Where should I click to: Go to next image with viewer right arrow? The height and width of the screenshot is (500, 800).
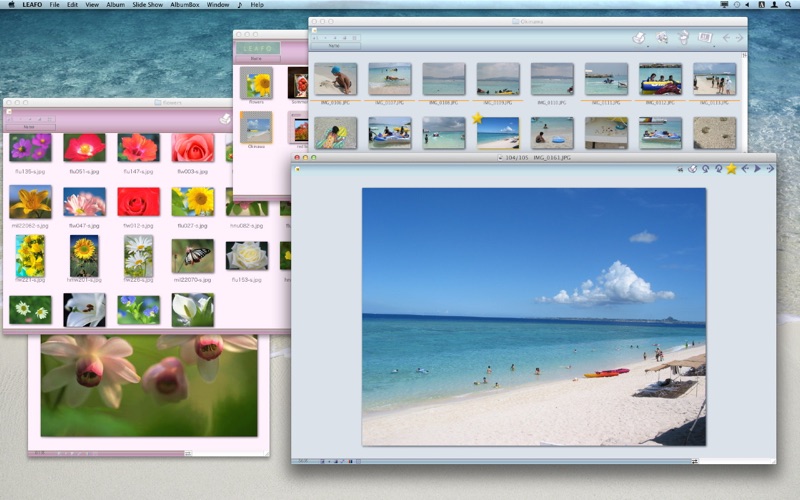pyautogui.click(x=770, y=168)
